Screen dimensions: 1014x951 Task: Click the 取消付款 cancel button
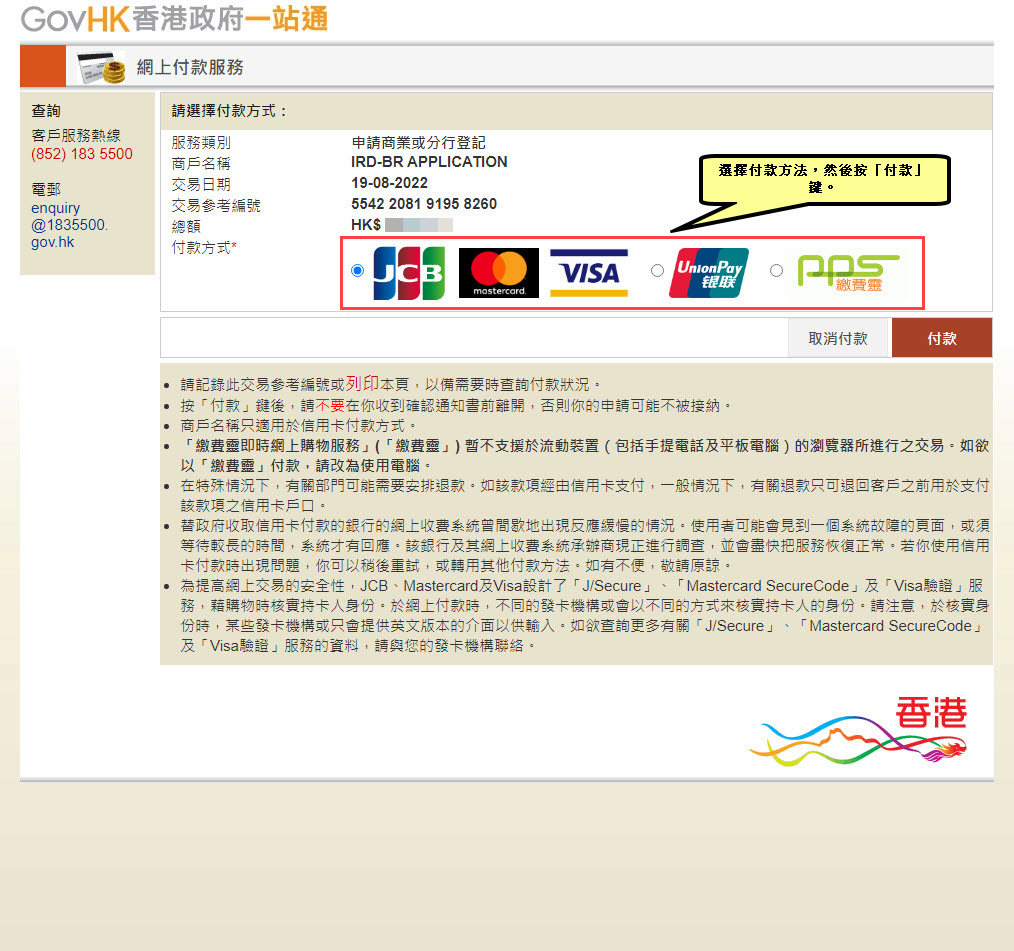click(x=838, y=337)
